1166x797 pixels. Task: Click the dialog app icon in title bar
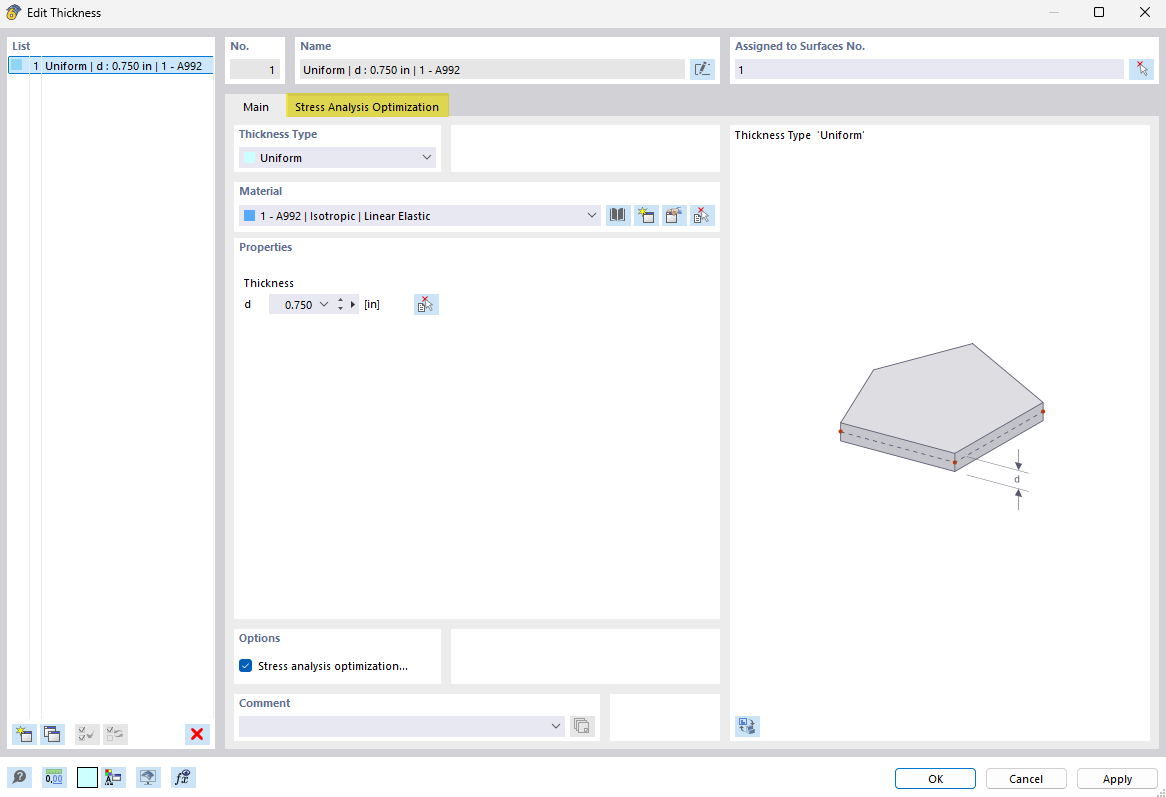[x=13, y=13]
